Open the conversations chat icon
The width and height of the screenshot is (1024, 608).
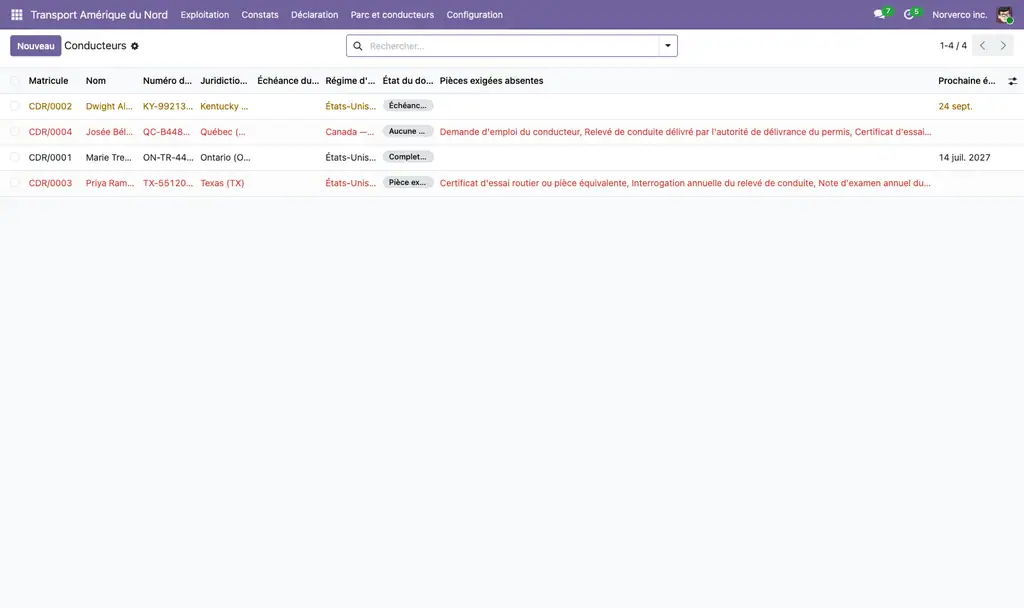pyautogui.click(x=879, y=14)
